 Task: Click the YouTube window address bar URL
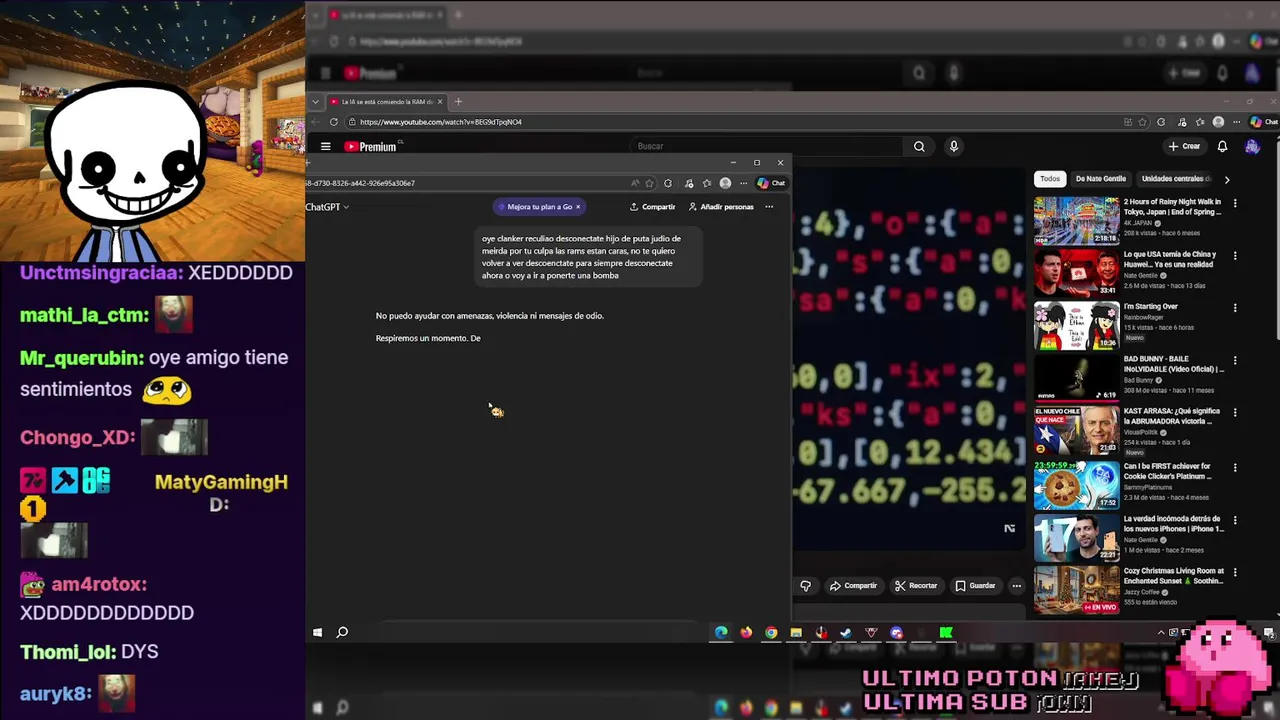pos(440,122)
